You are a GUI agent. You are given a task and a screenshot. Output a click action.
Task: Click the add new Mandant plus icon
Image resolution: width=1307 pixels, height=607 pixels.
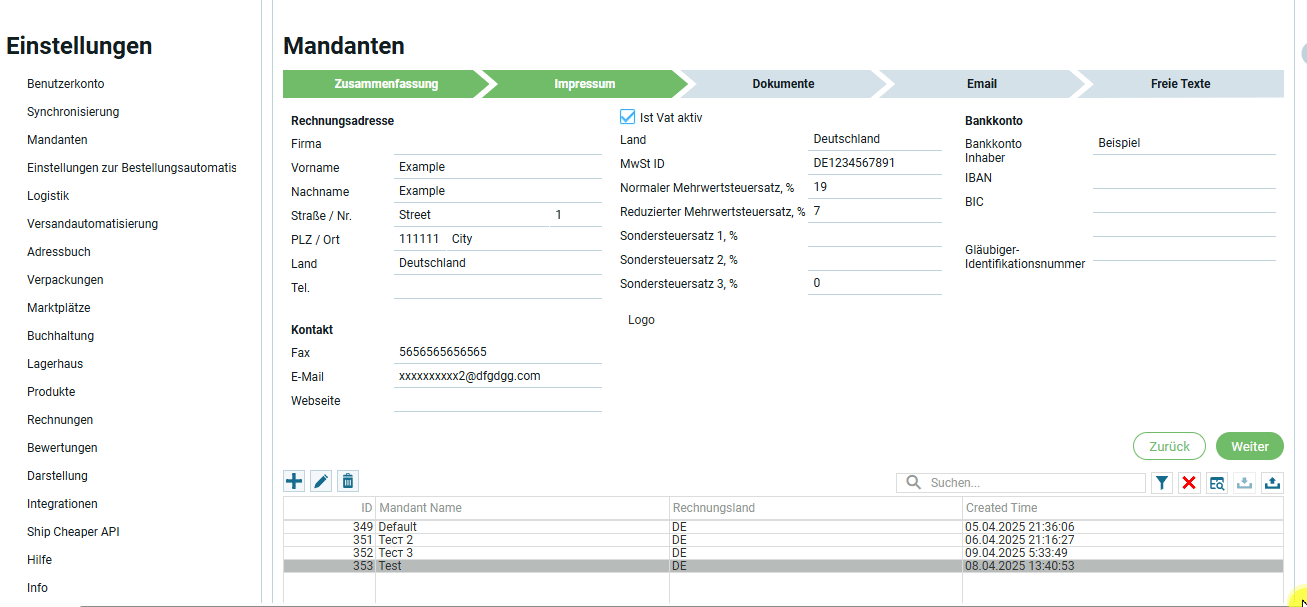[294, 481]
